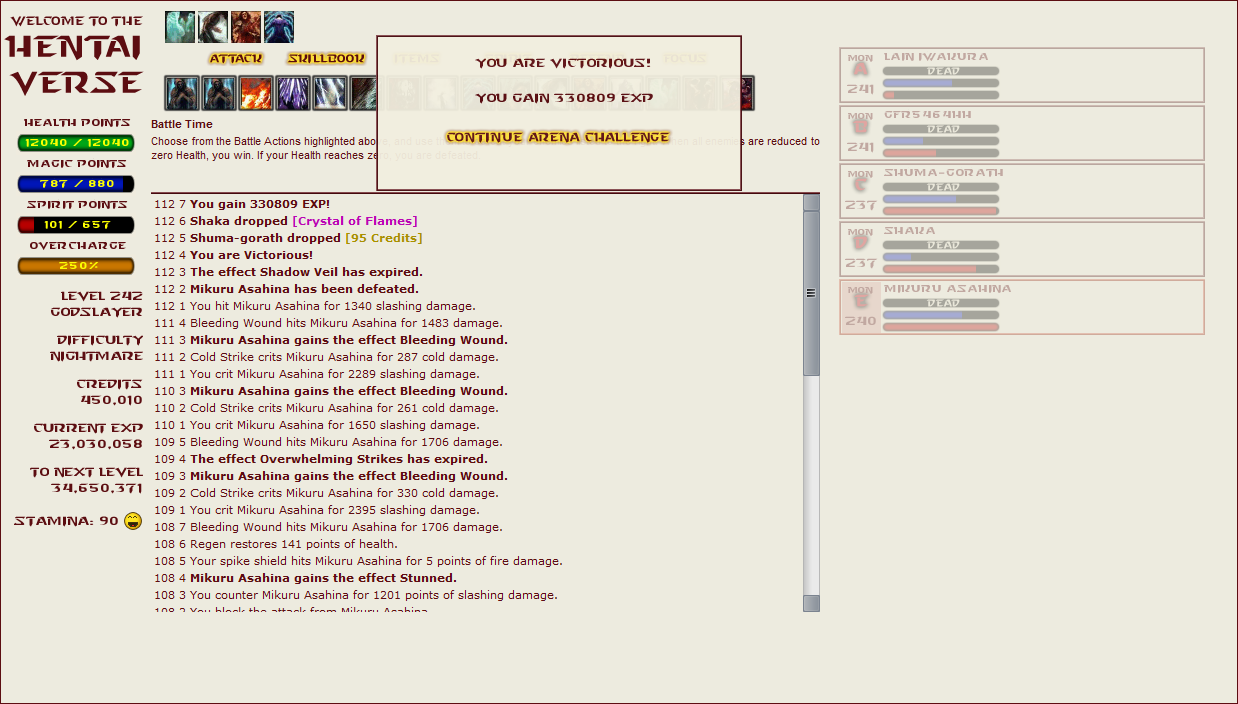The height and width of the screenshot is (704, 1238).
Task: Click 'Mikuru Asahina has been defeated.' log line
Action: tap(304, 289)
